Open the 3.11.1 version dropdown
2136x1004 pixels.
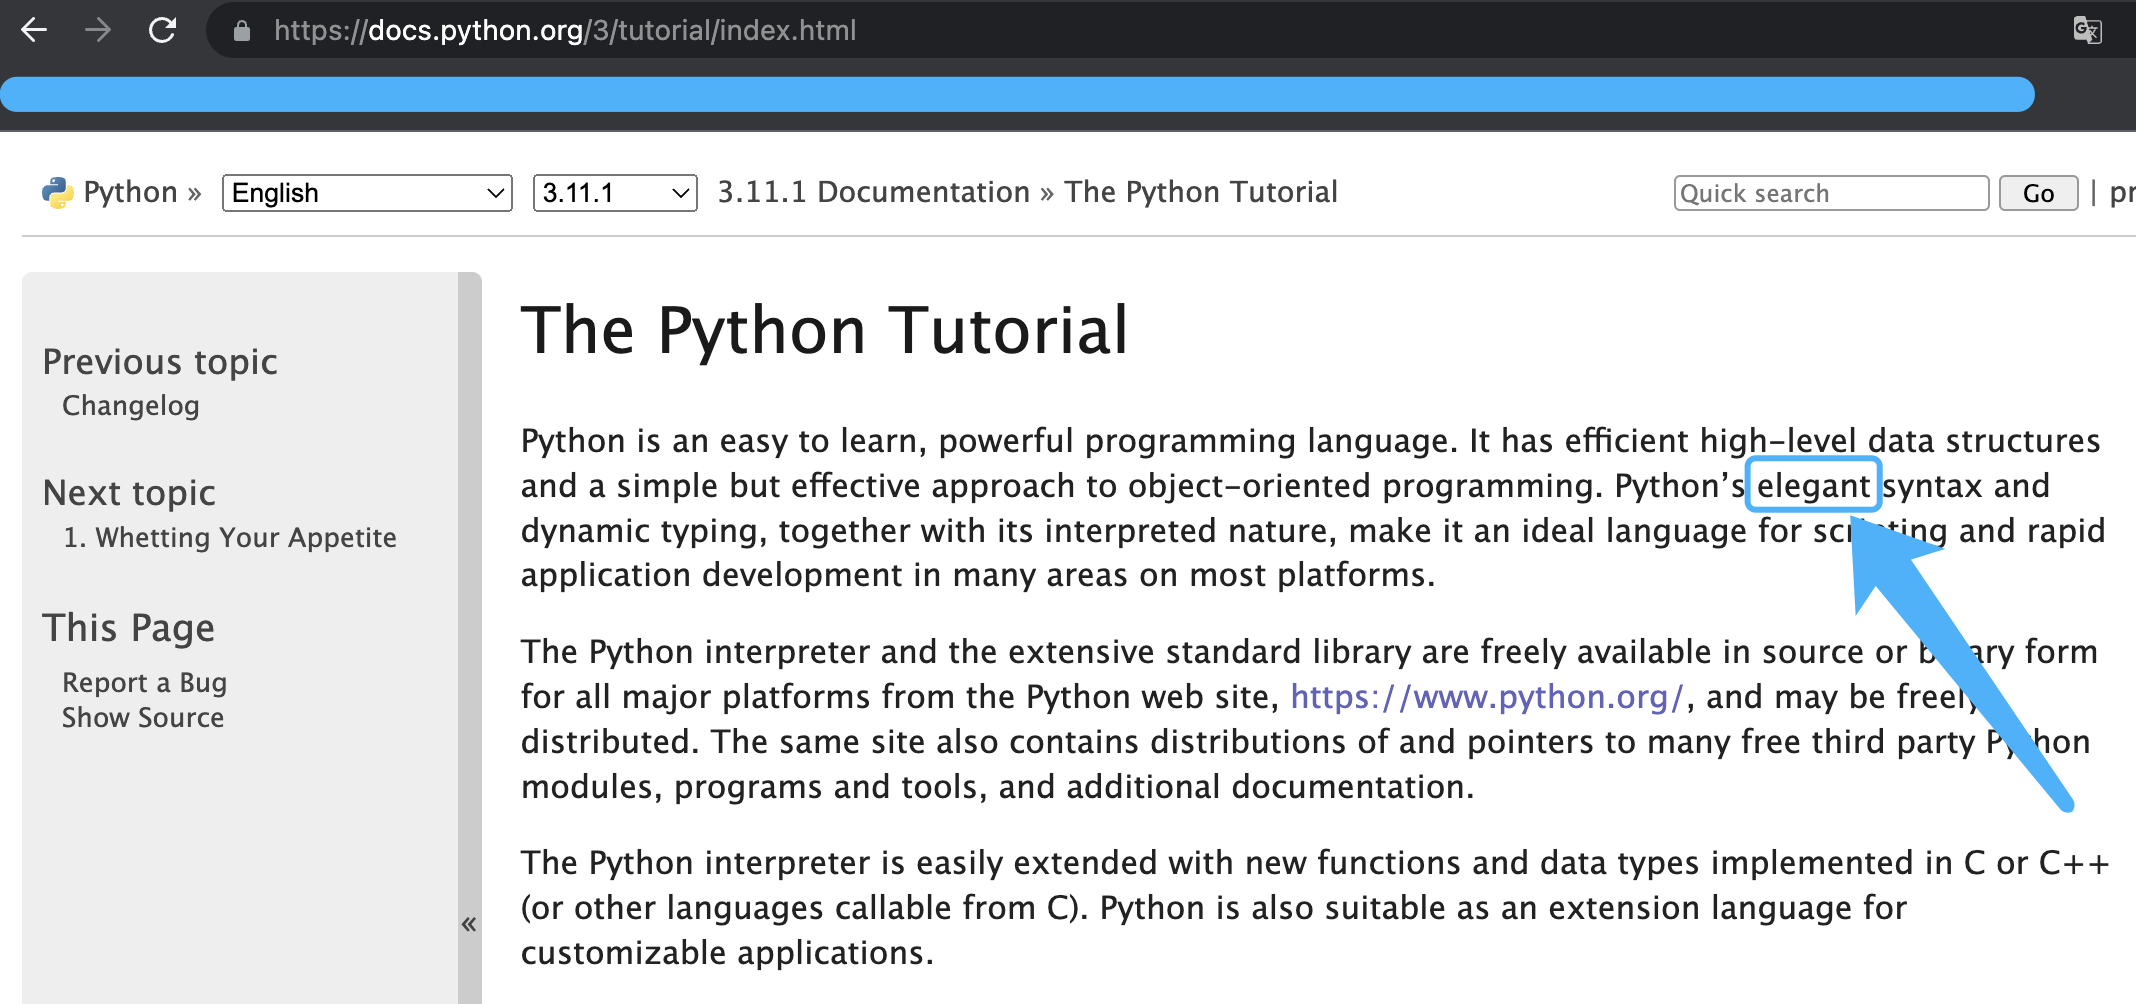(614, 192)
